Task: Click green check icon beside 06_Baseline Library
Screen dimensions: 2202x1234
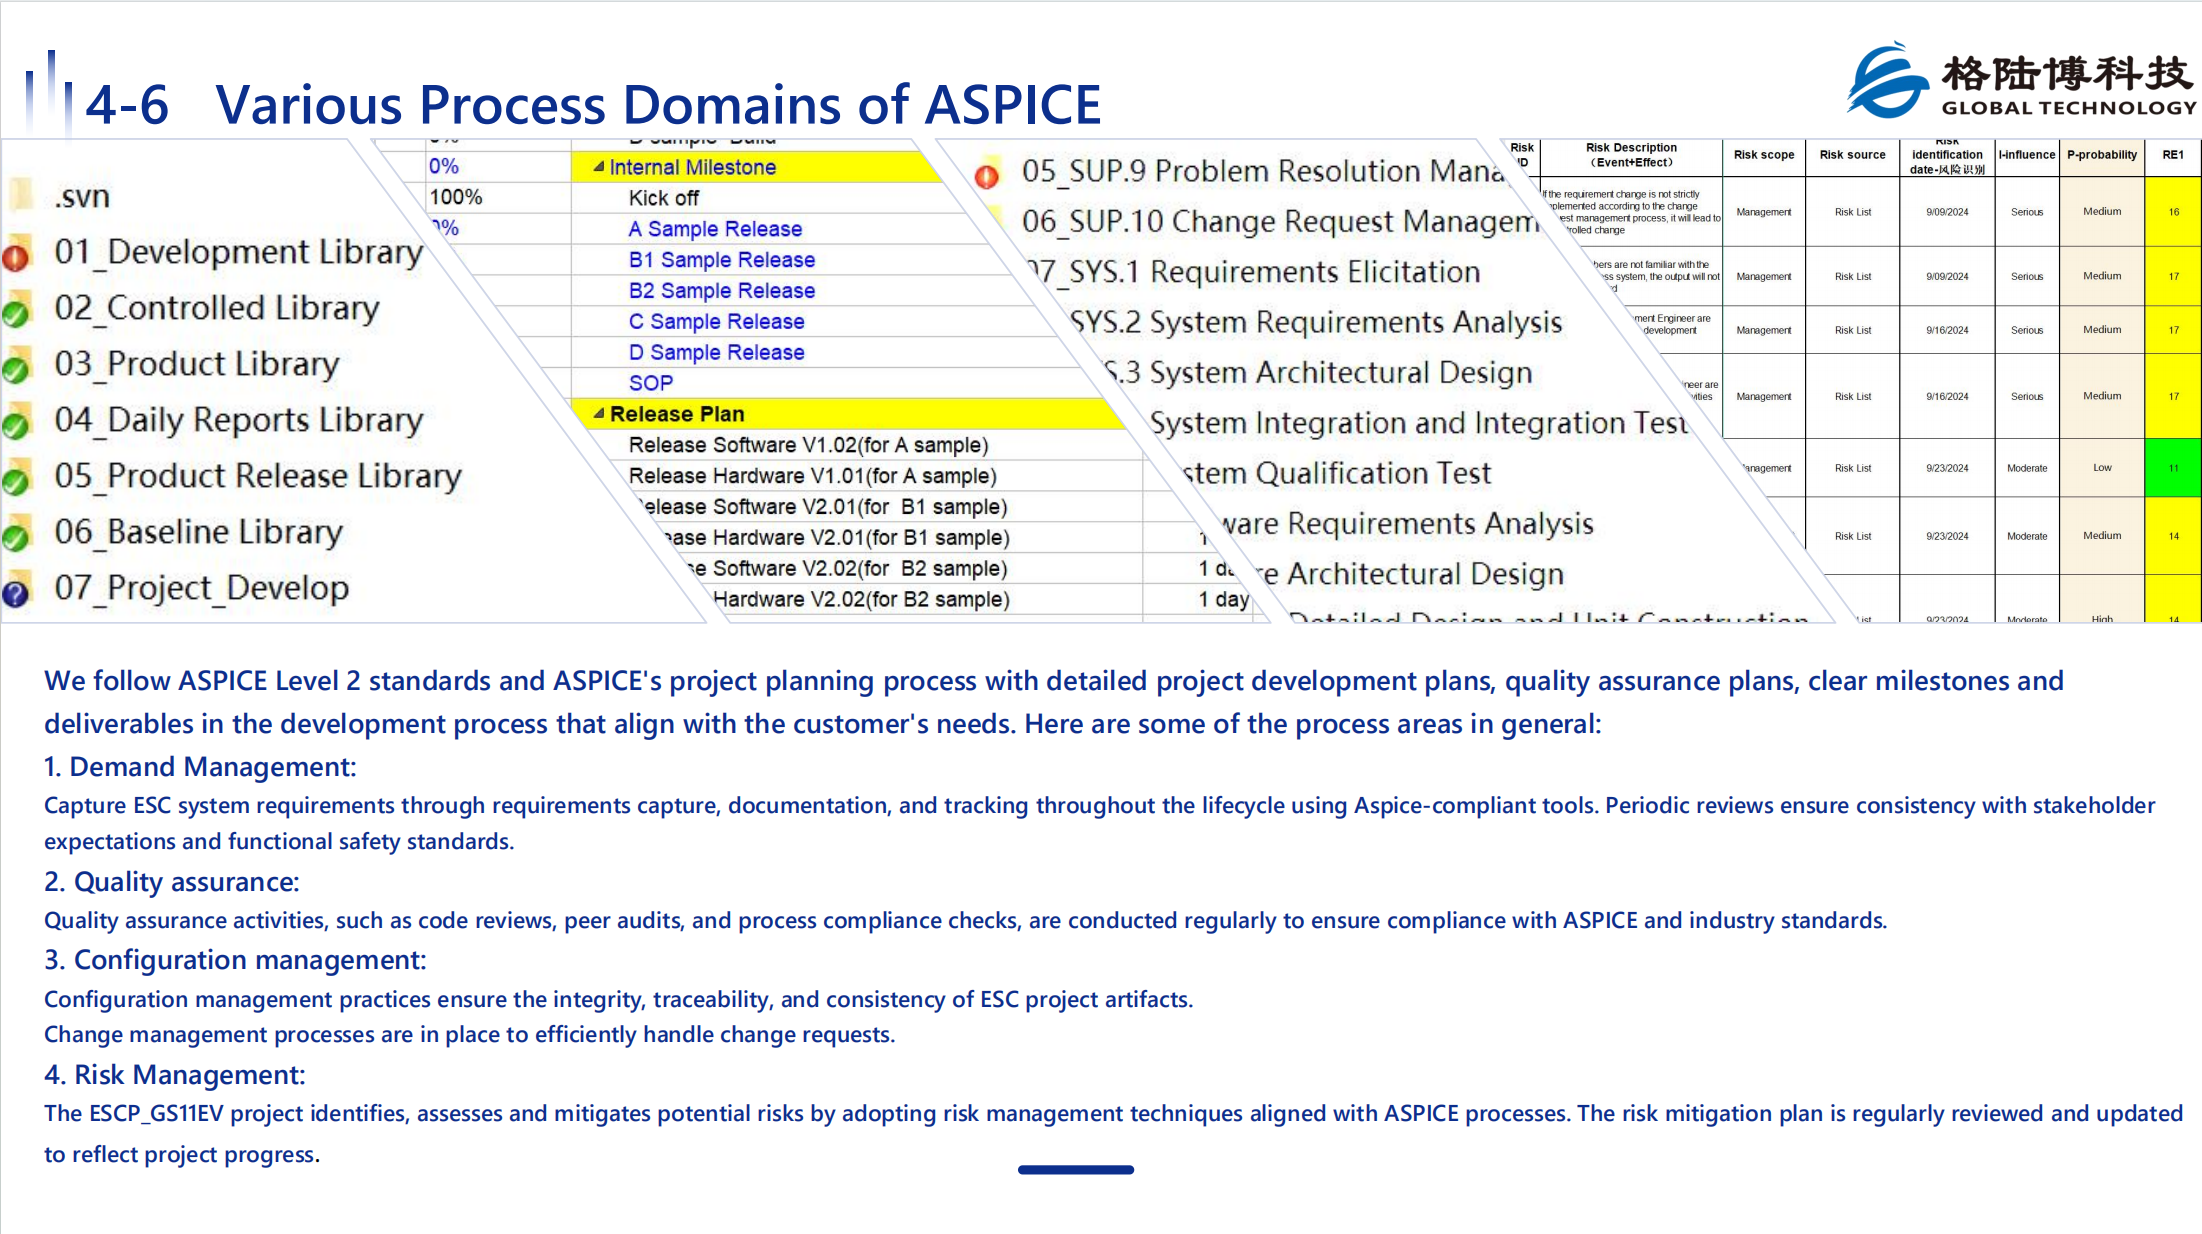Action: pyautogui.click(x=16, y=536)
